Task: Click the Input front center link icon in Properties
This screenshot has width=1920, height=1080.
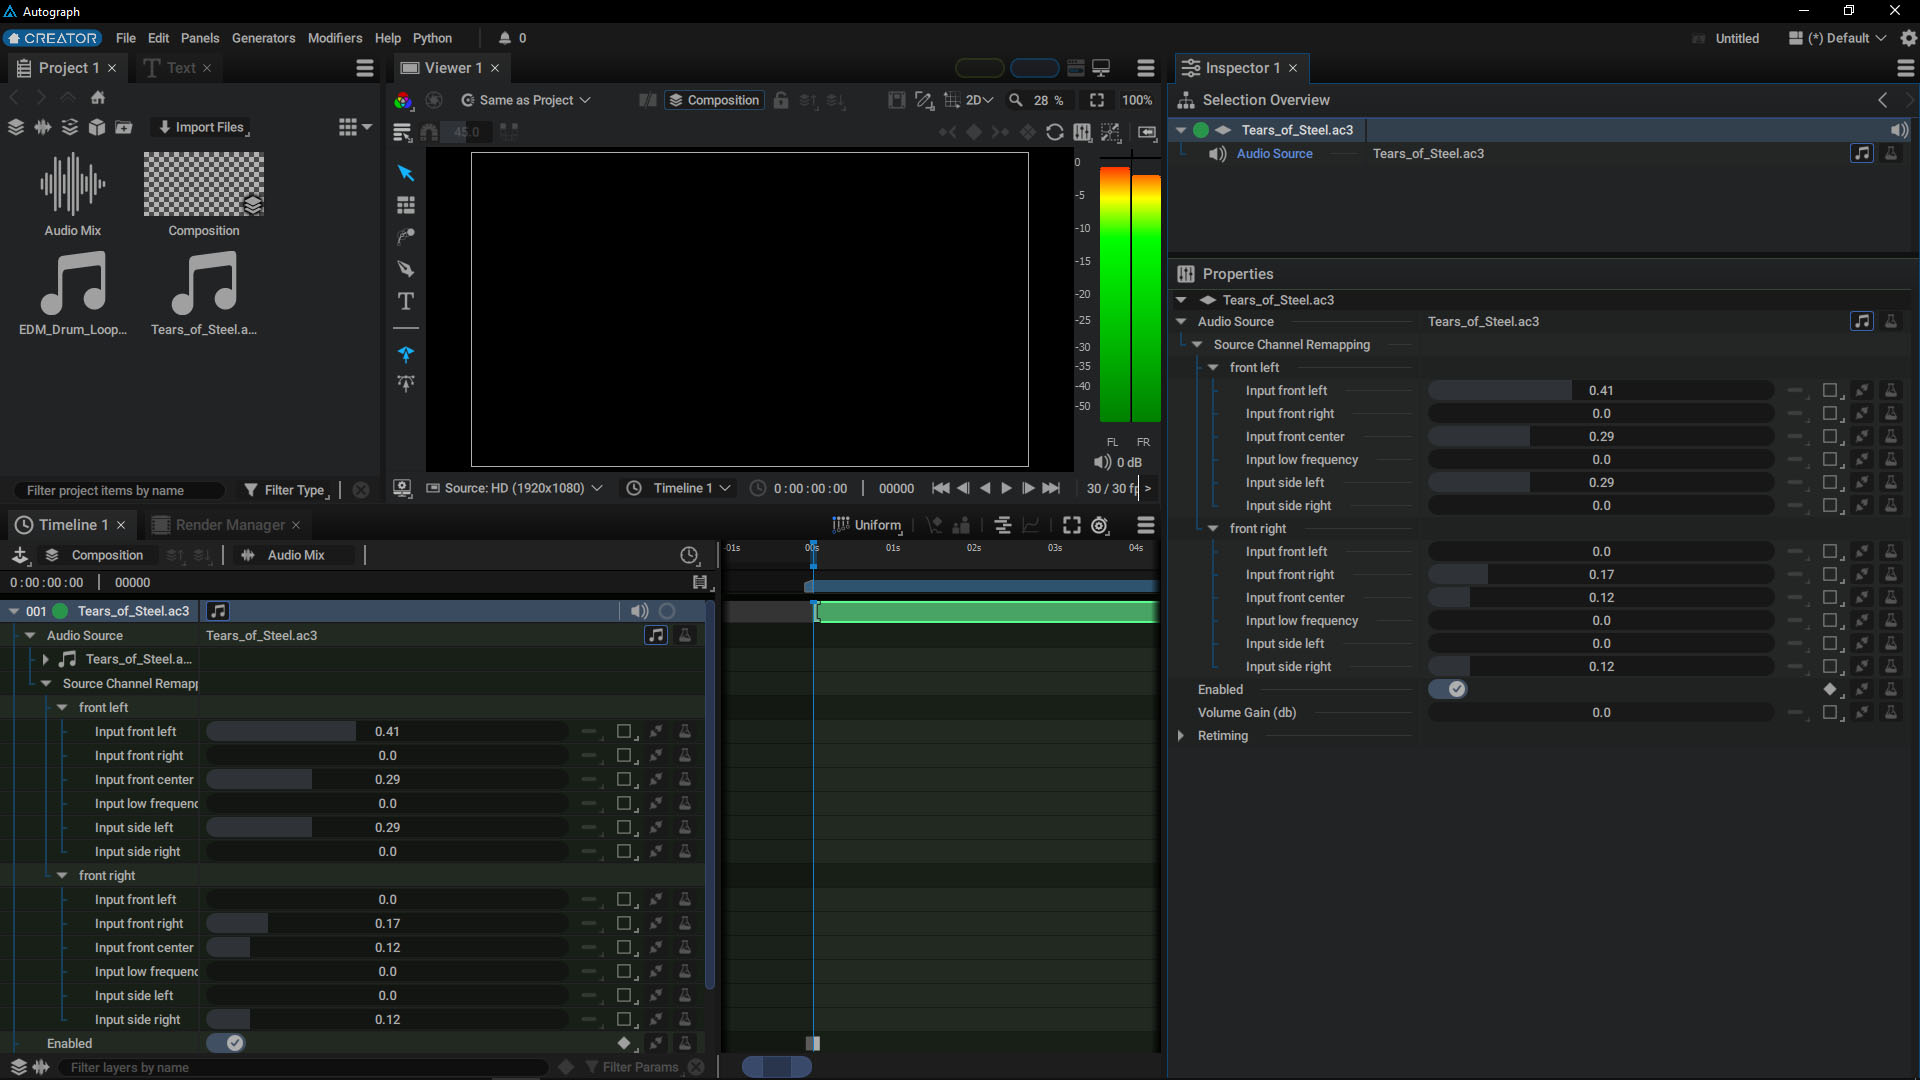Action: click(1862, 436)
